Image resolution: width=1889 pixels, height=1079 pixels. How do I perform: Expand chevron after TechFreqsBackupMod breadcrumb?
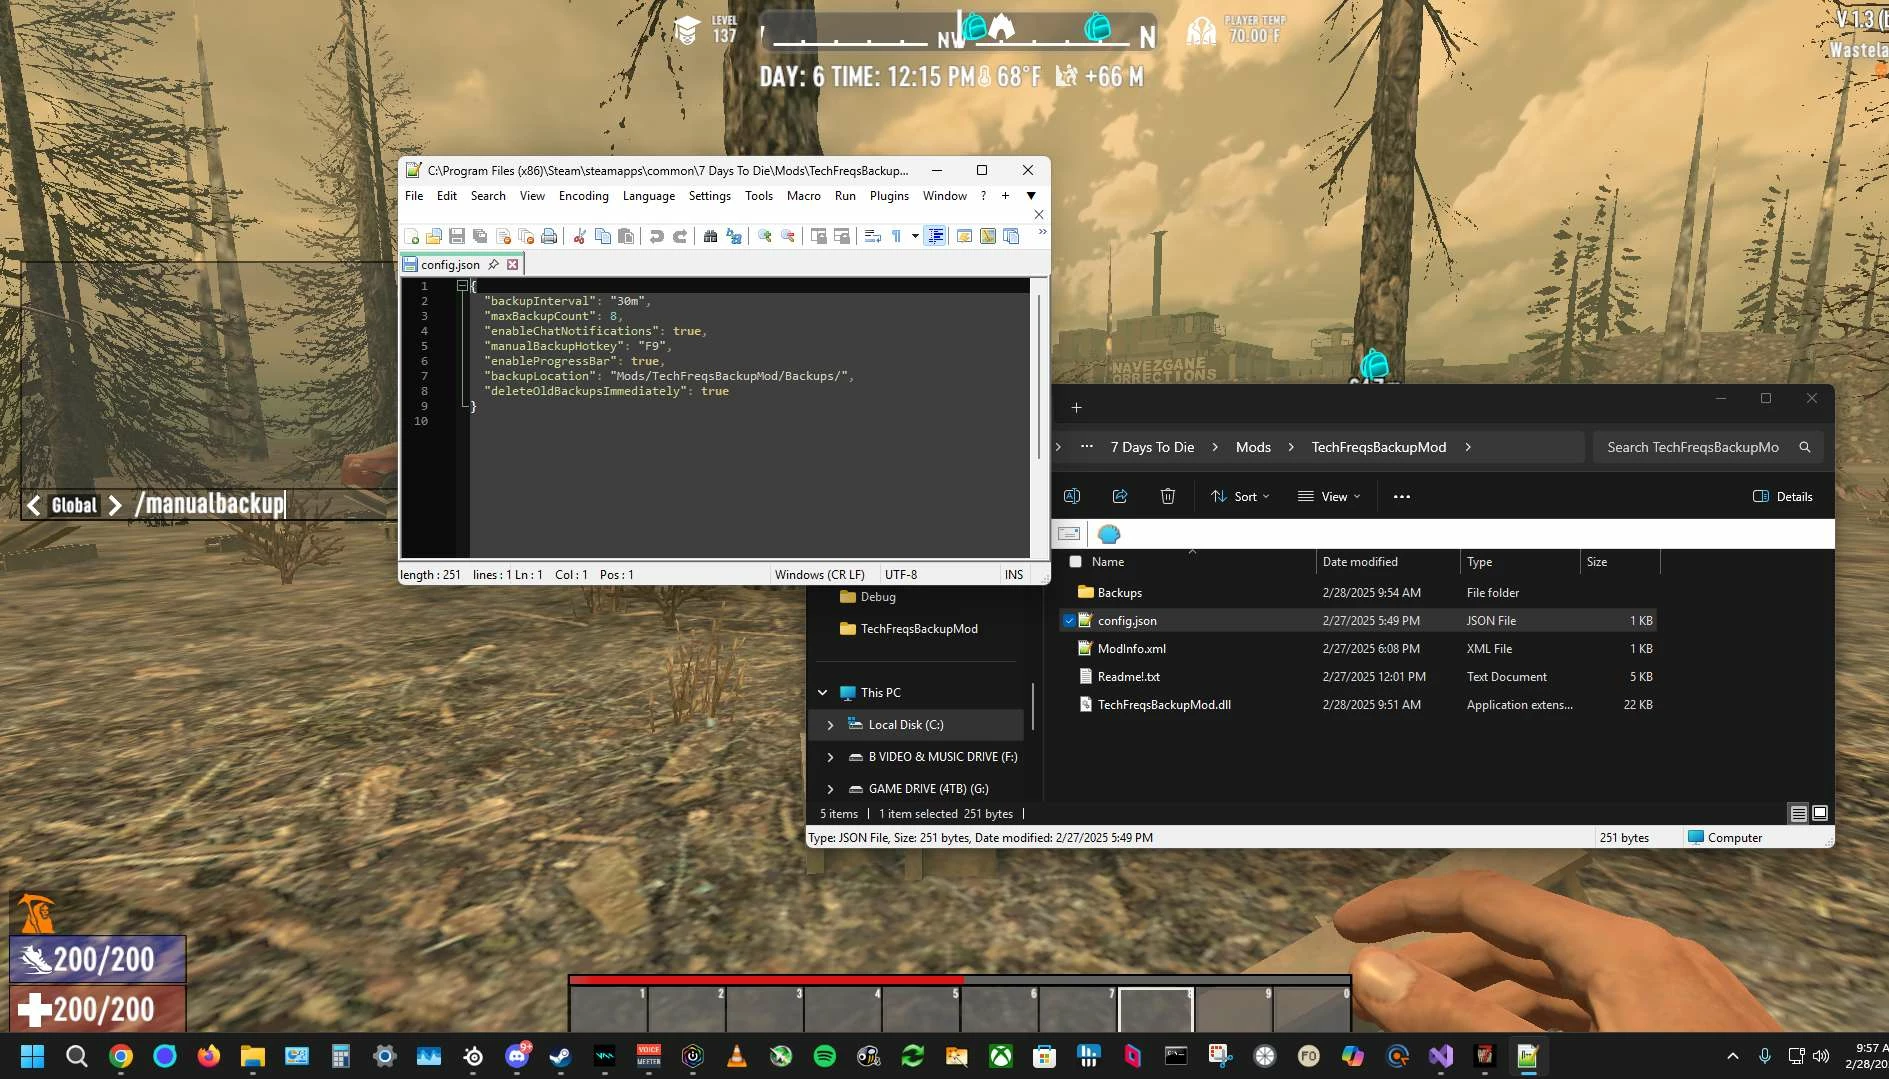pos(1468,447)
